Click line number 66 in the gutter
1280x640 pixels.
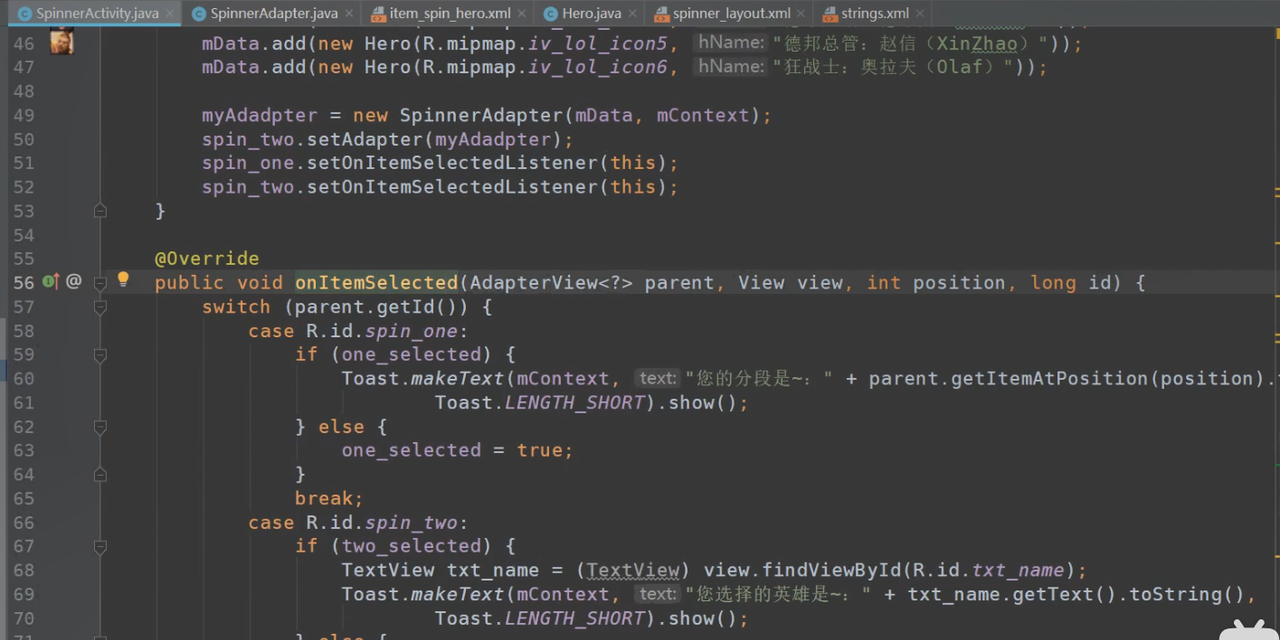click(x=23, y=523)
